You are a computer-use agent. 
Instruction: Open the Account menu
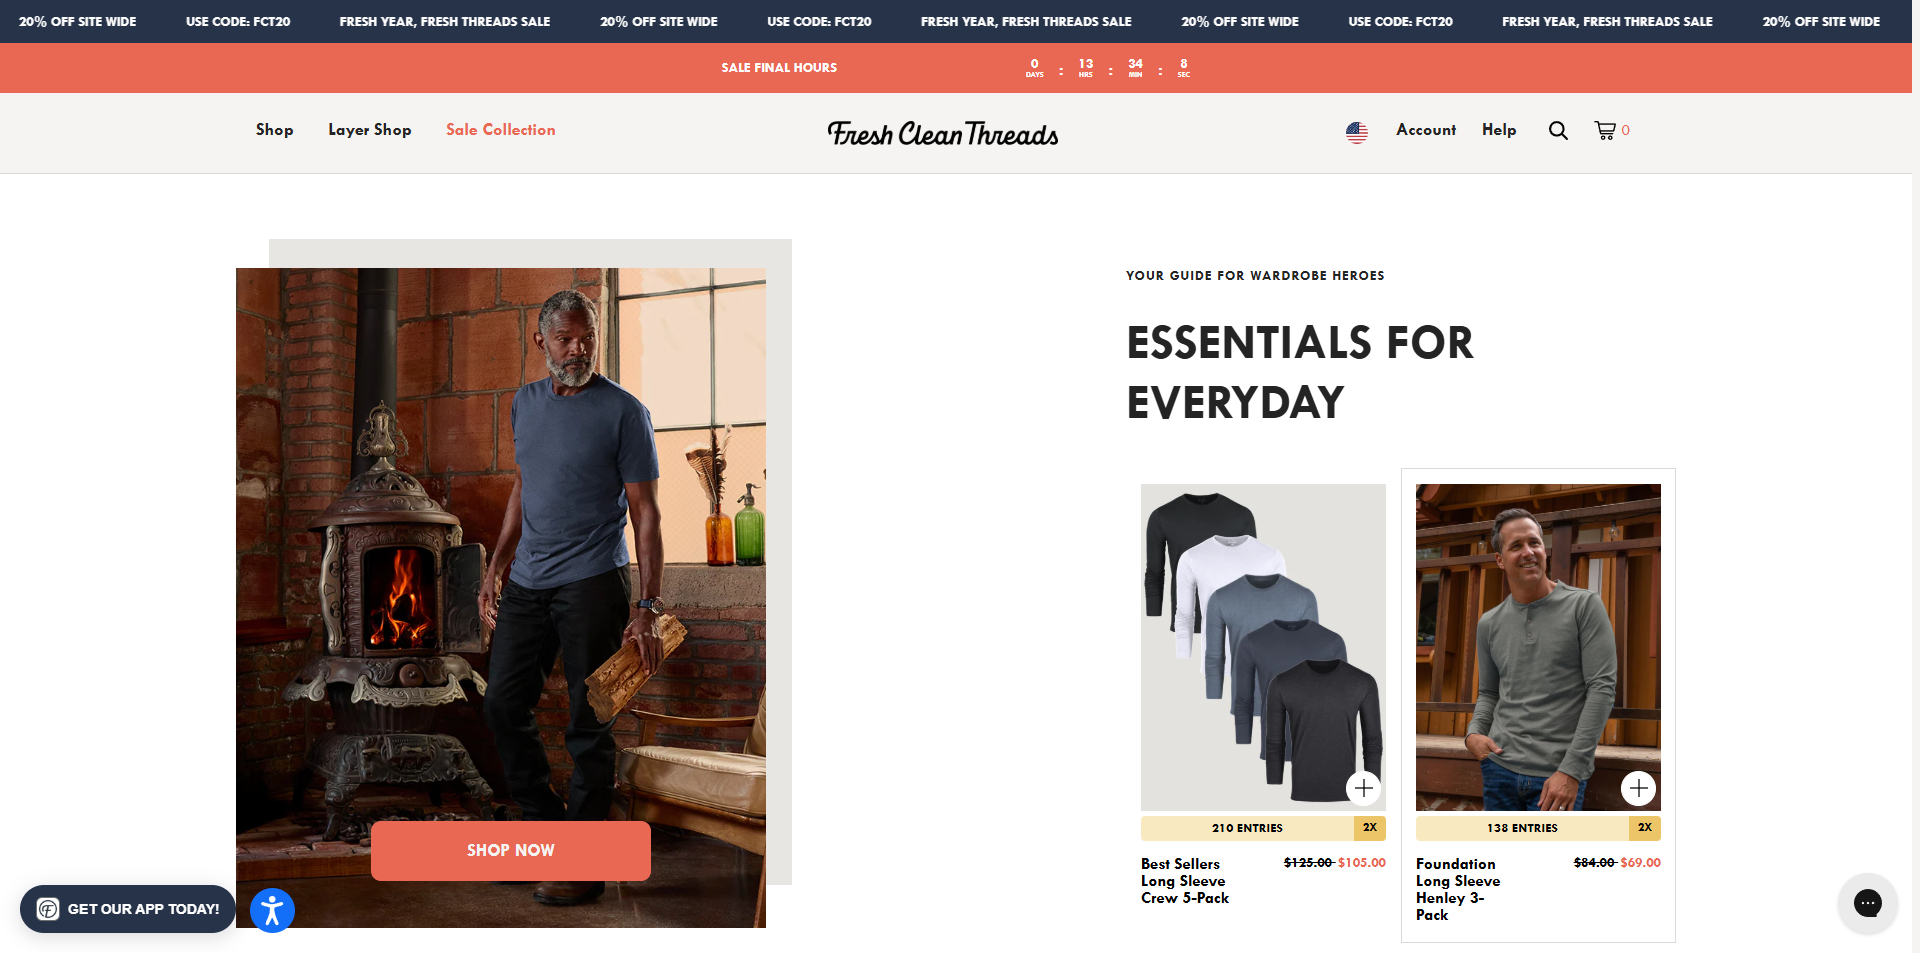point(1426,130)
